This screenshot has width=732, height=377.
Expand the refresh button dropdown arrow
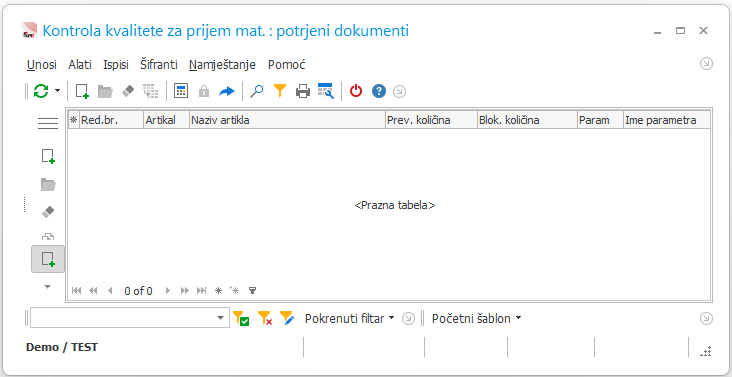(57, 91)
